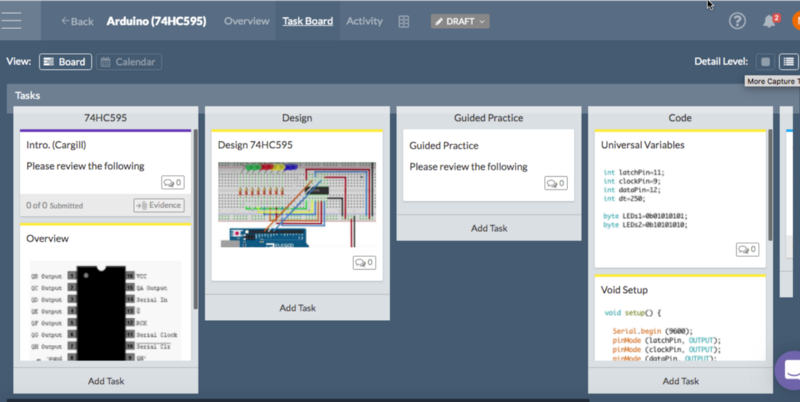This screenshot has height=402, width=800.
Task: Switch to Board view
Action: (65, 62)
